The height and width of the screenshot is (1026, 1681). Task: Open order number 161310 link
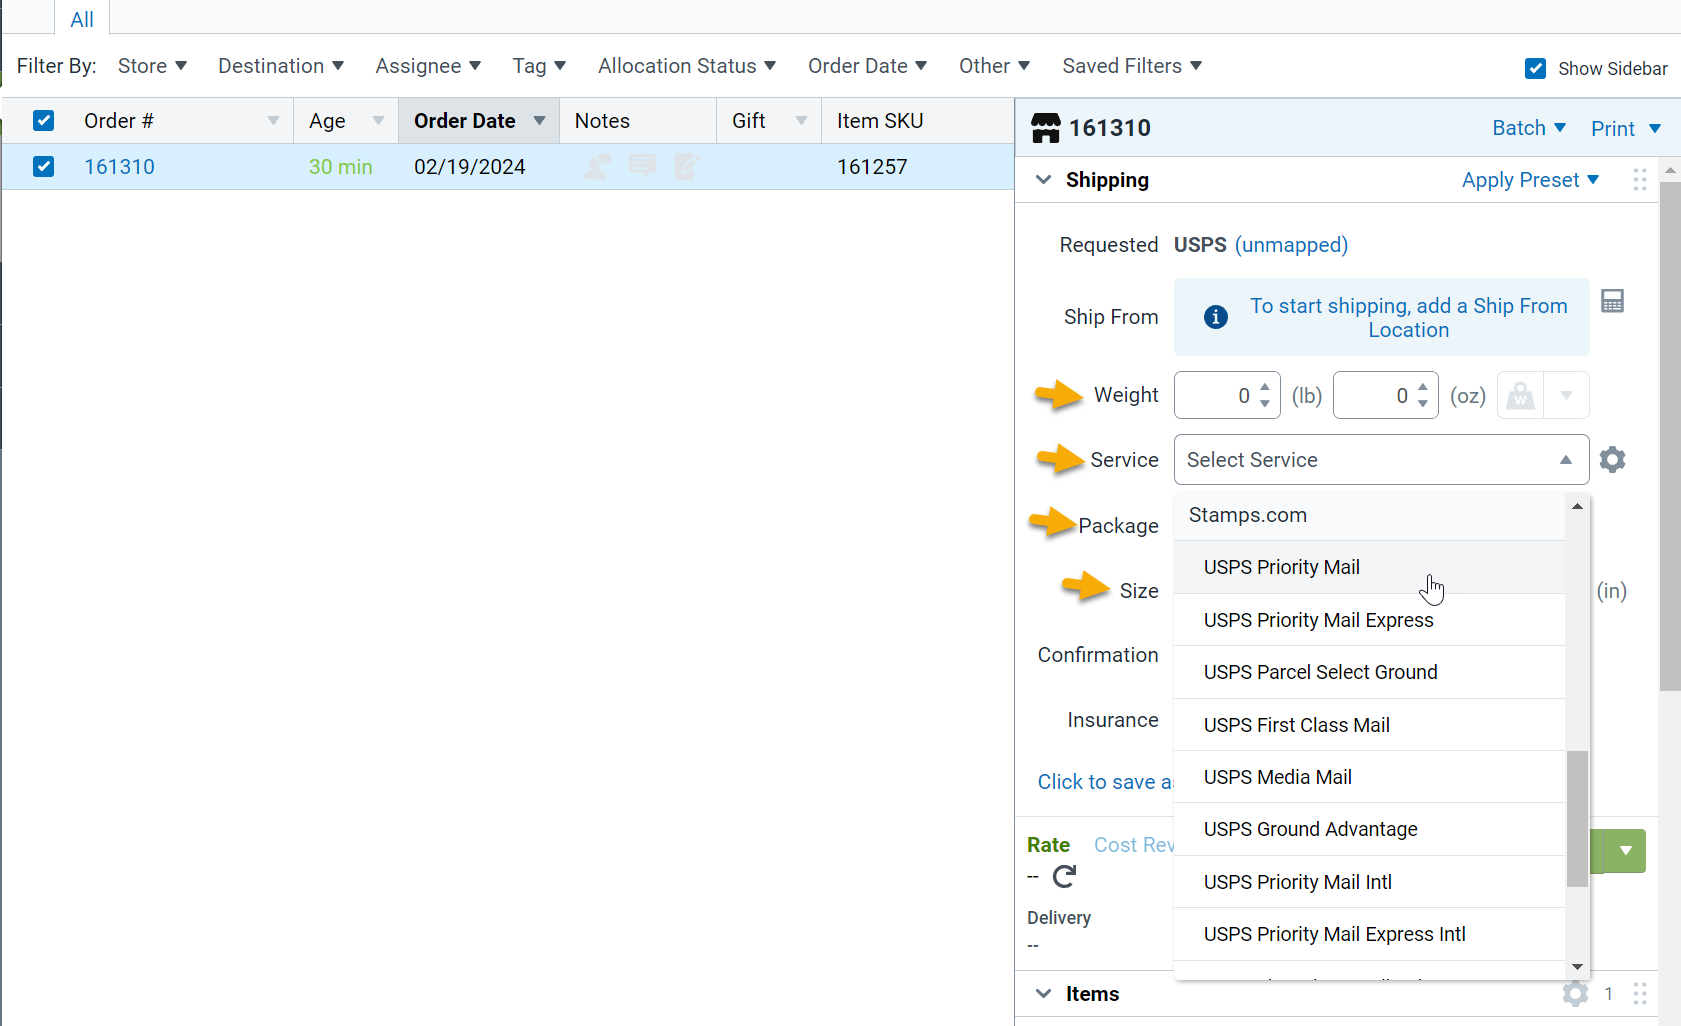[119, 167]
